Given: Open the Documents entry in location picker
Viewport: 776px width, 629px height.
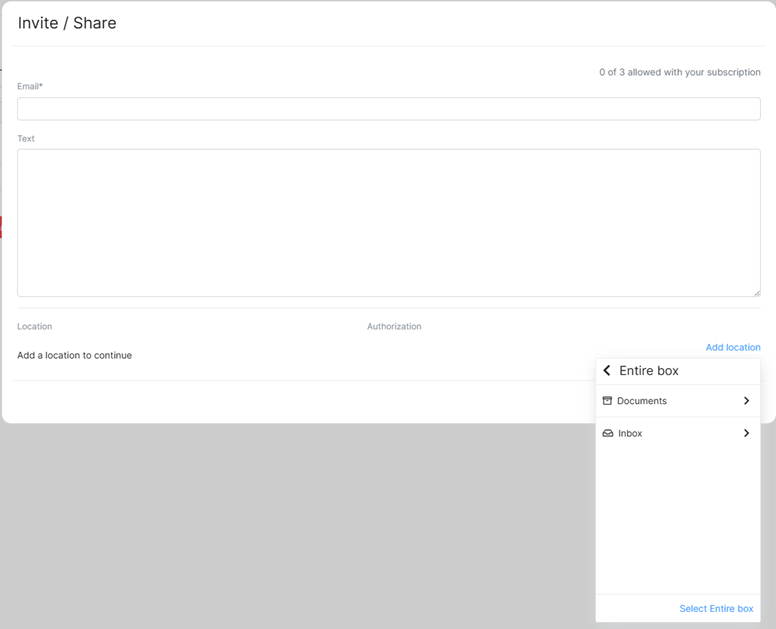Looking at the screenshot, I should (678, 401).
